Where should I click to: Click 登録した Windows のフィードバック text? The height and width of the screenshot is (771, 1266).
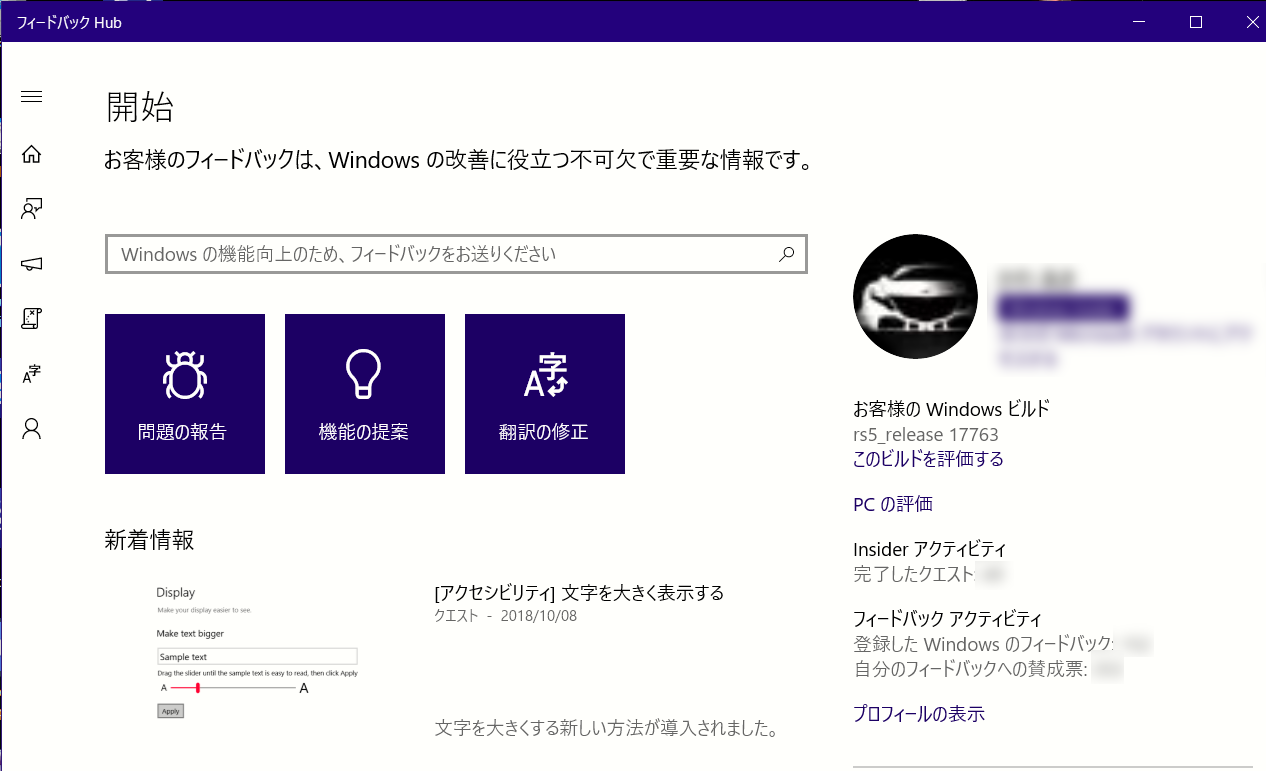pos(983,644)
